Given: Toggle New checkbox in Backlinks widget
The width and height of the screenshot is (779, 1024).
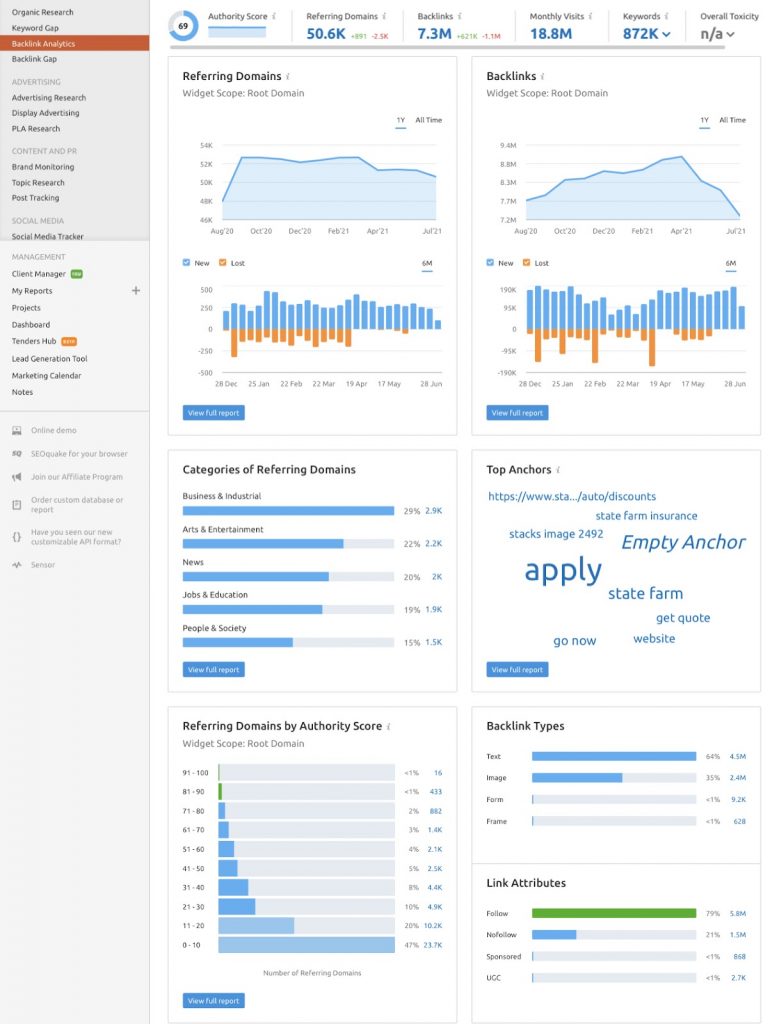Looking at the screenshot, I should tap(490, 263).
